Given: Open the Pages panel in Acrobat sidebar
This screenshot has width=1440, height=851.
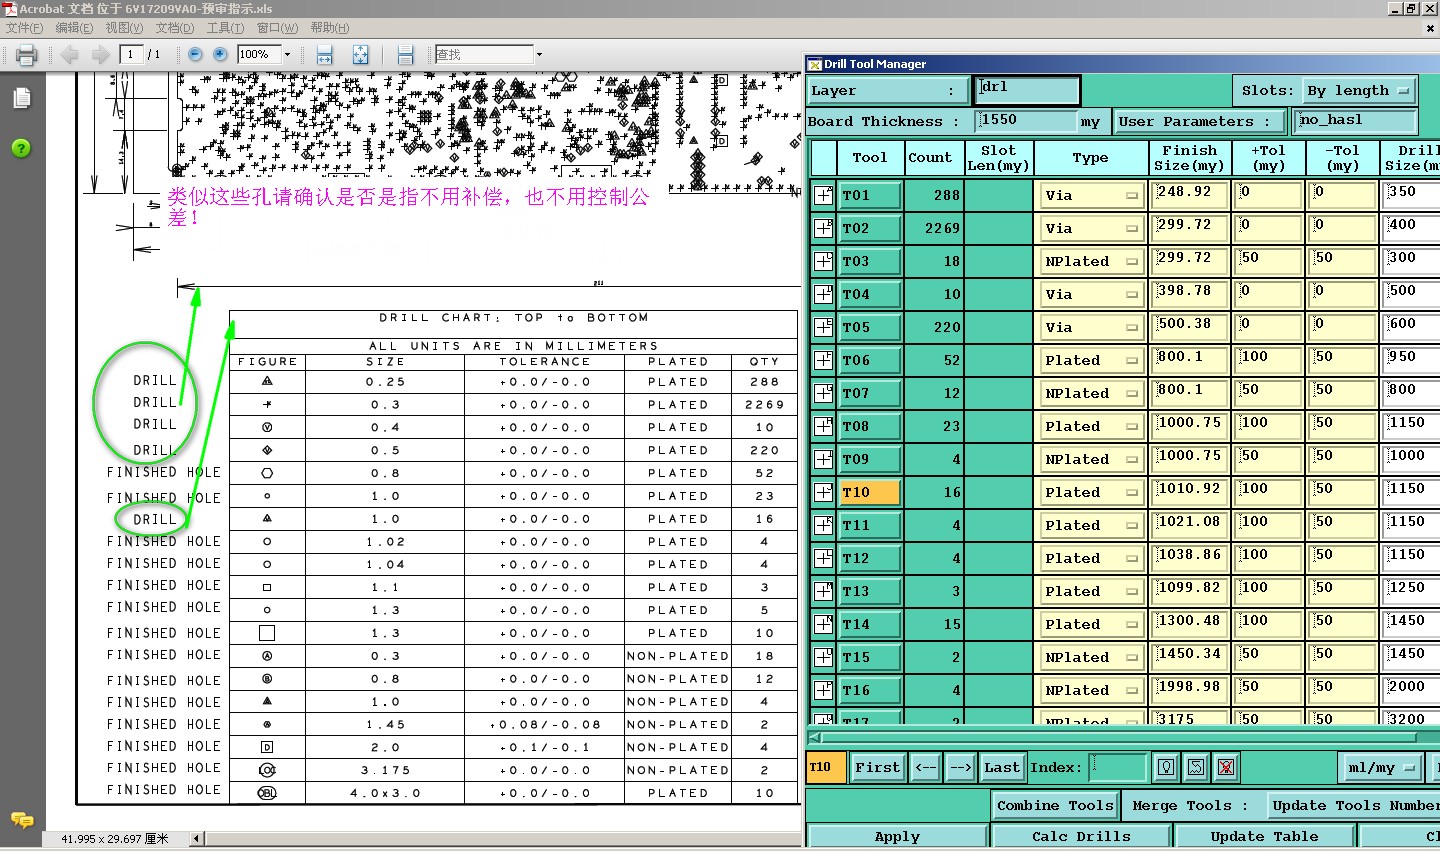Looking at the screenshot, I should click(x=22, y=98).
